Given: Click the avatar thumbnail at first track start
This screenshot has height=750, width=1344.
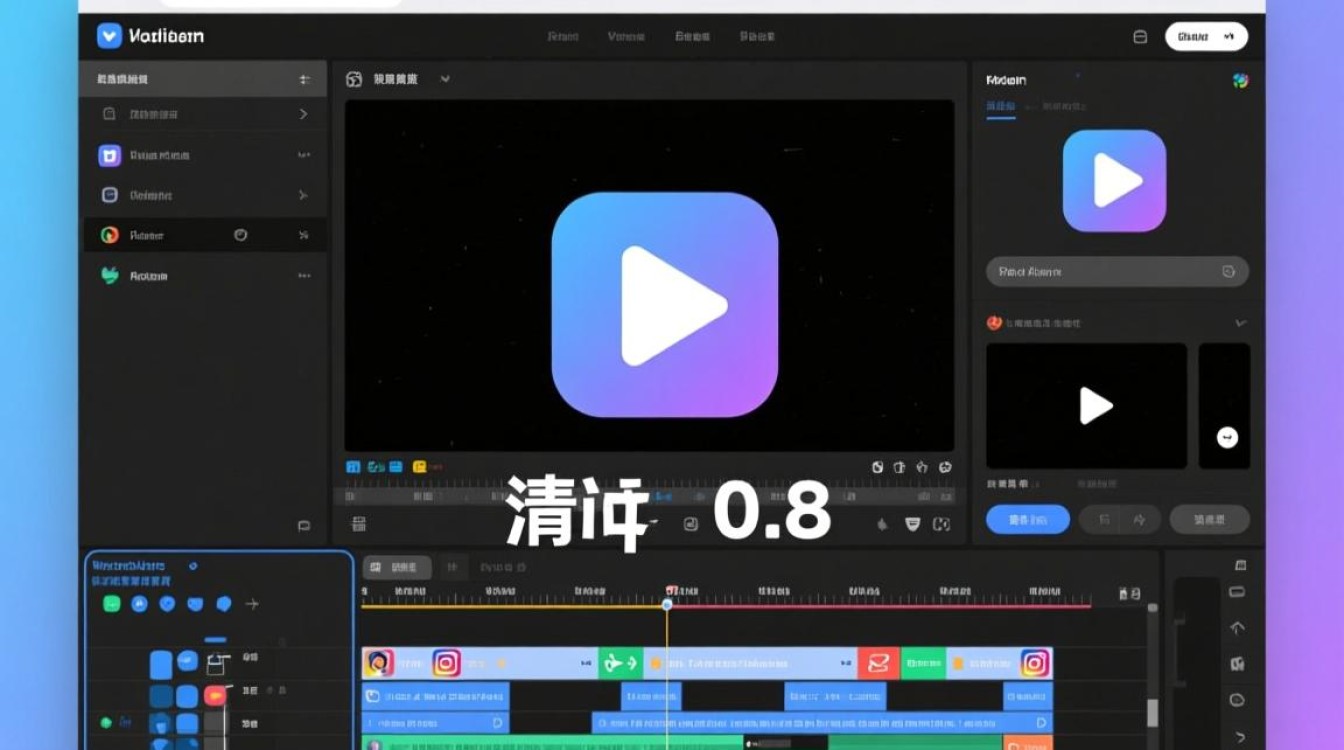Looking at the screenshot, I should (378, 663).
